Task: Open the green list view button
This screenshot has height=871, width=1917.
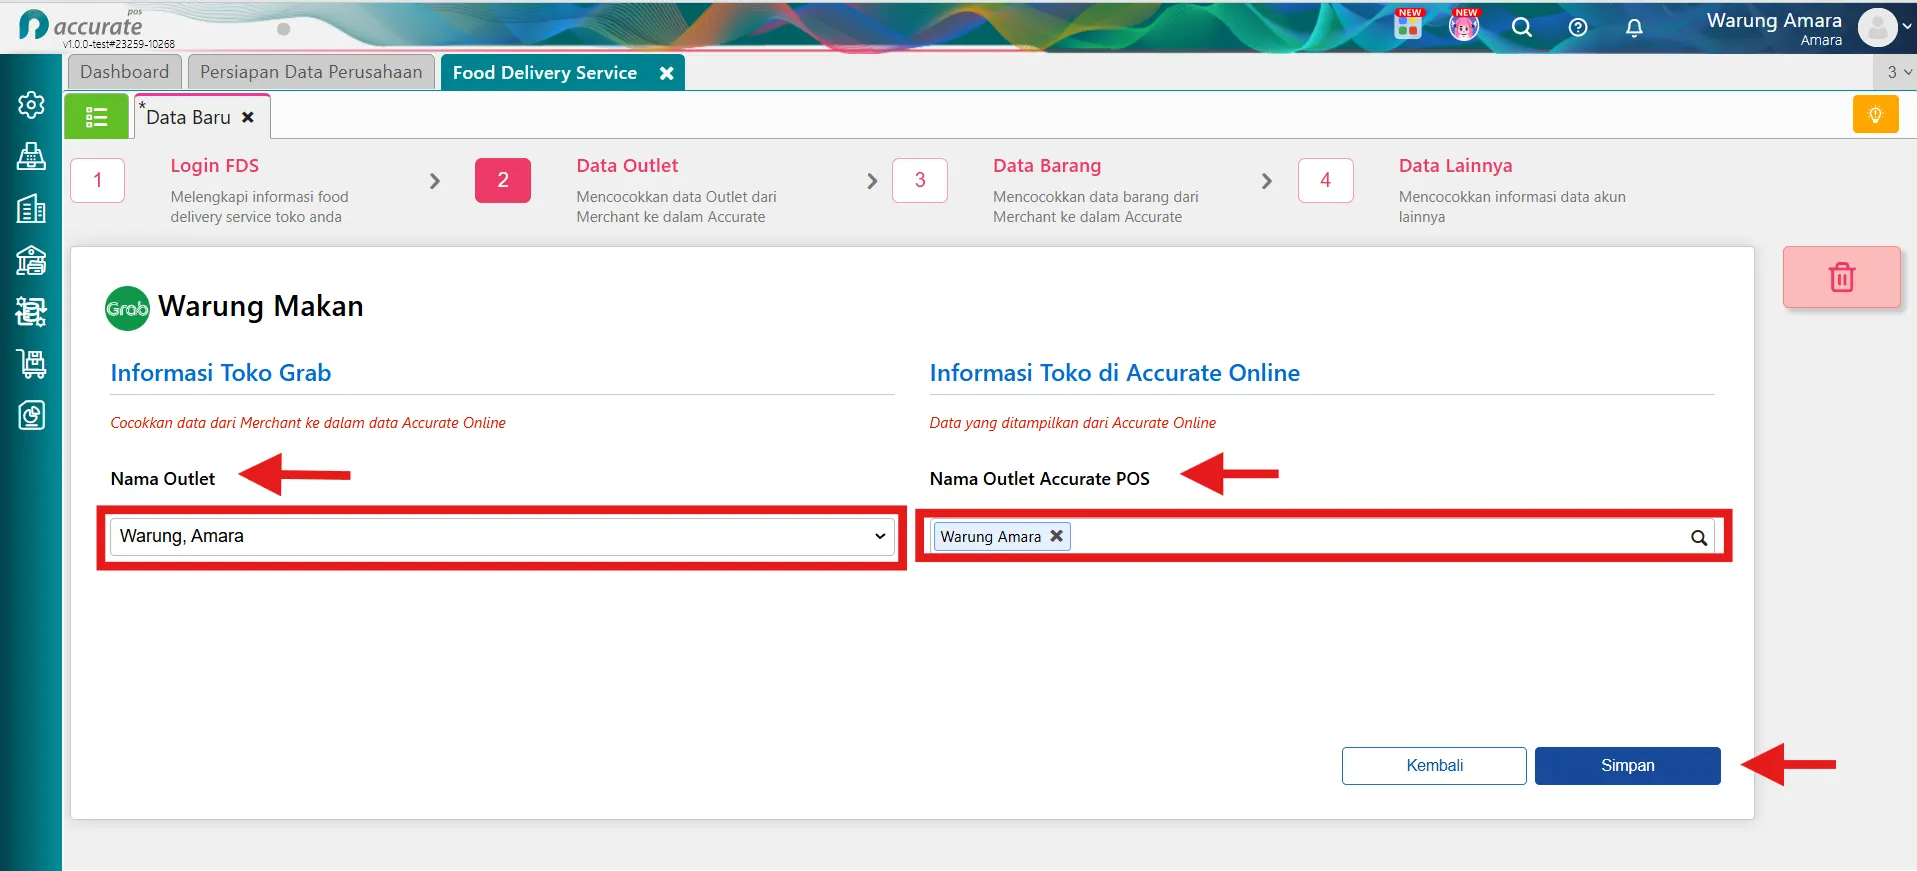Action: tap(96, 117)
